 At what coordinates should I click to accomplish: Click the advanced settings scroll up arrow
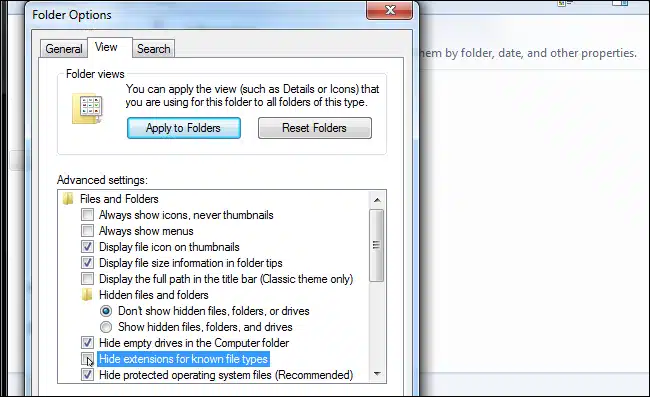tap(377, 200)
